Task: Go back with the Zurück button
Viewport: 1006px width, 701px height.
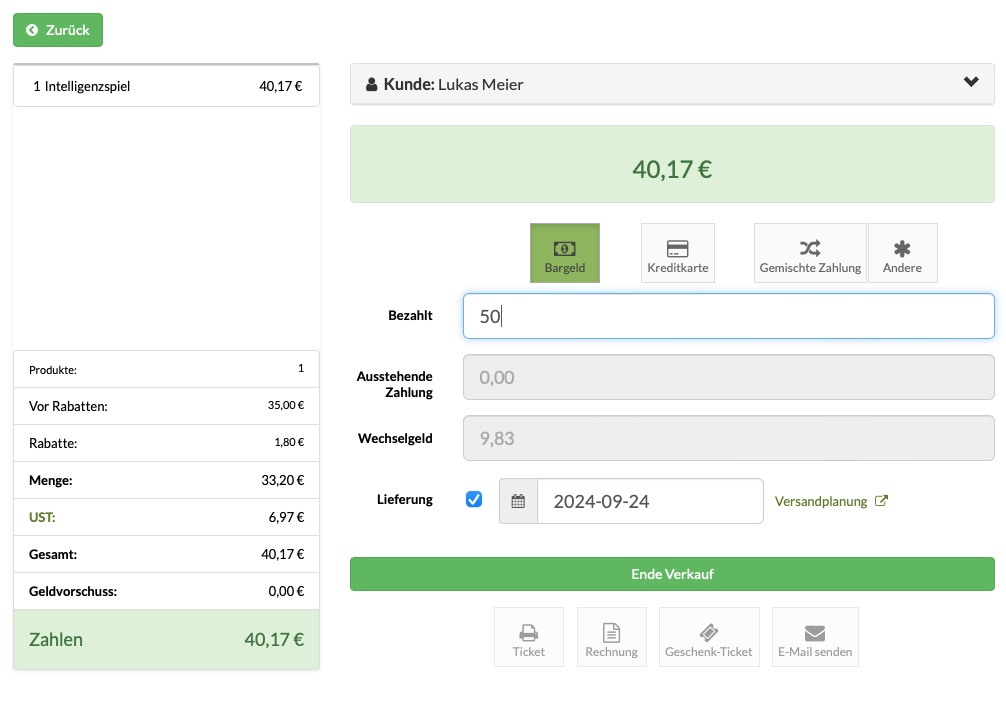Action: 58,30
